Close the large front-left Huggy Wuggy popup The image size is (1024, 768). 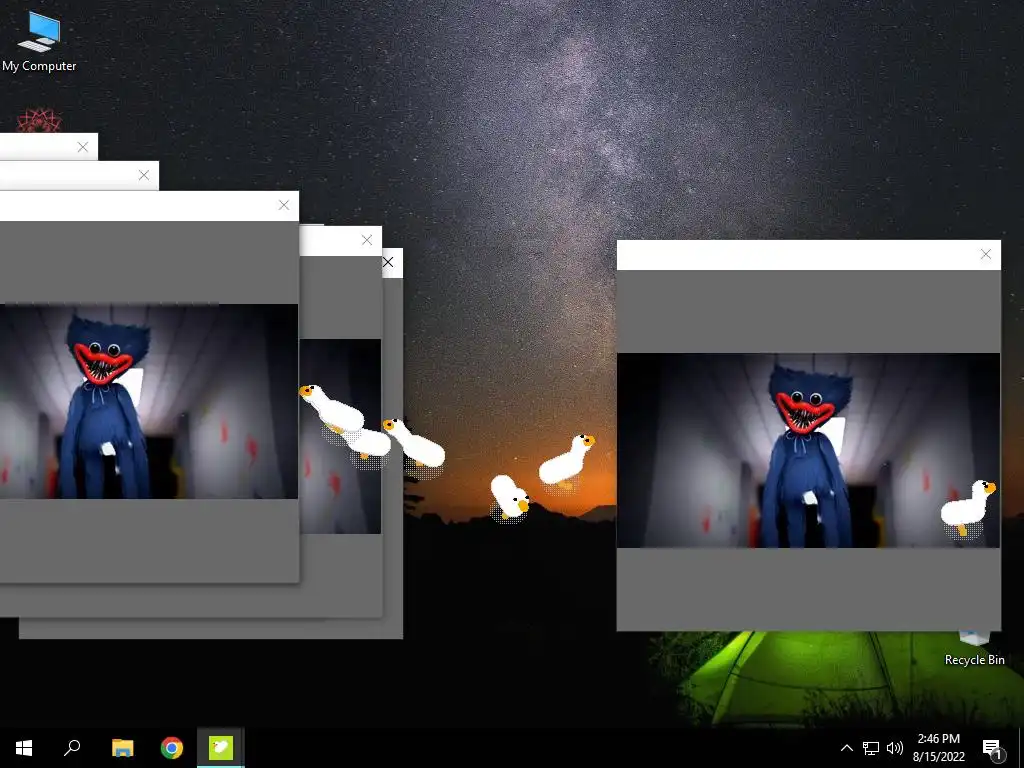pyautogui.click(x=283, y=205)
